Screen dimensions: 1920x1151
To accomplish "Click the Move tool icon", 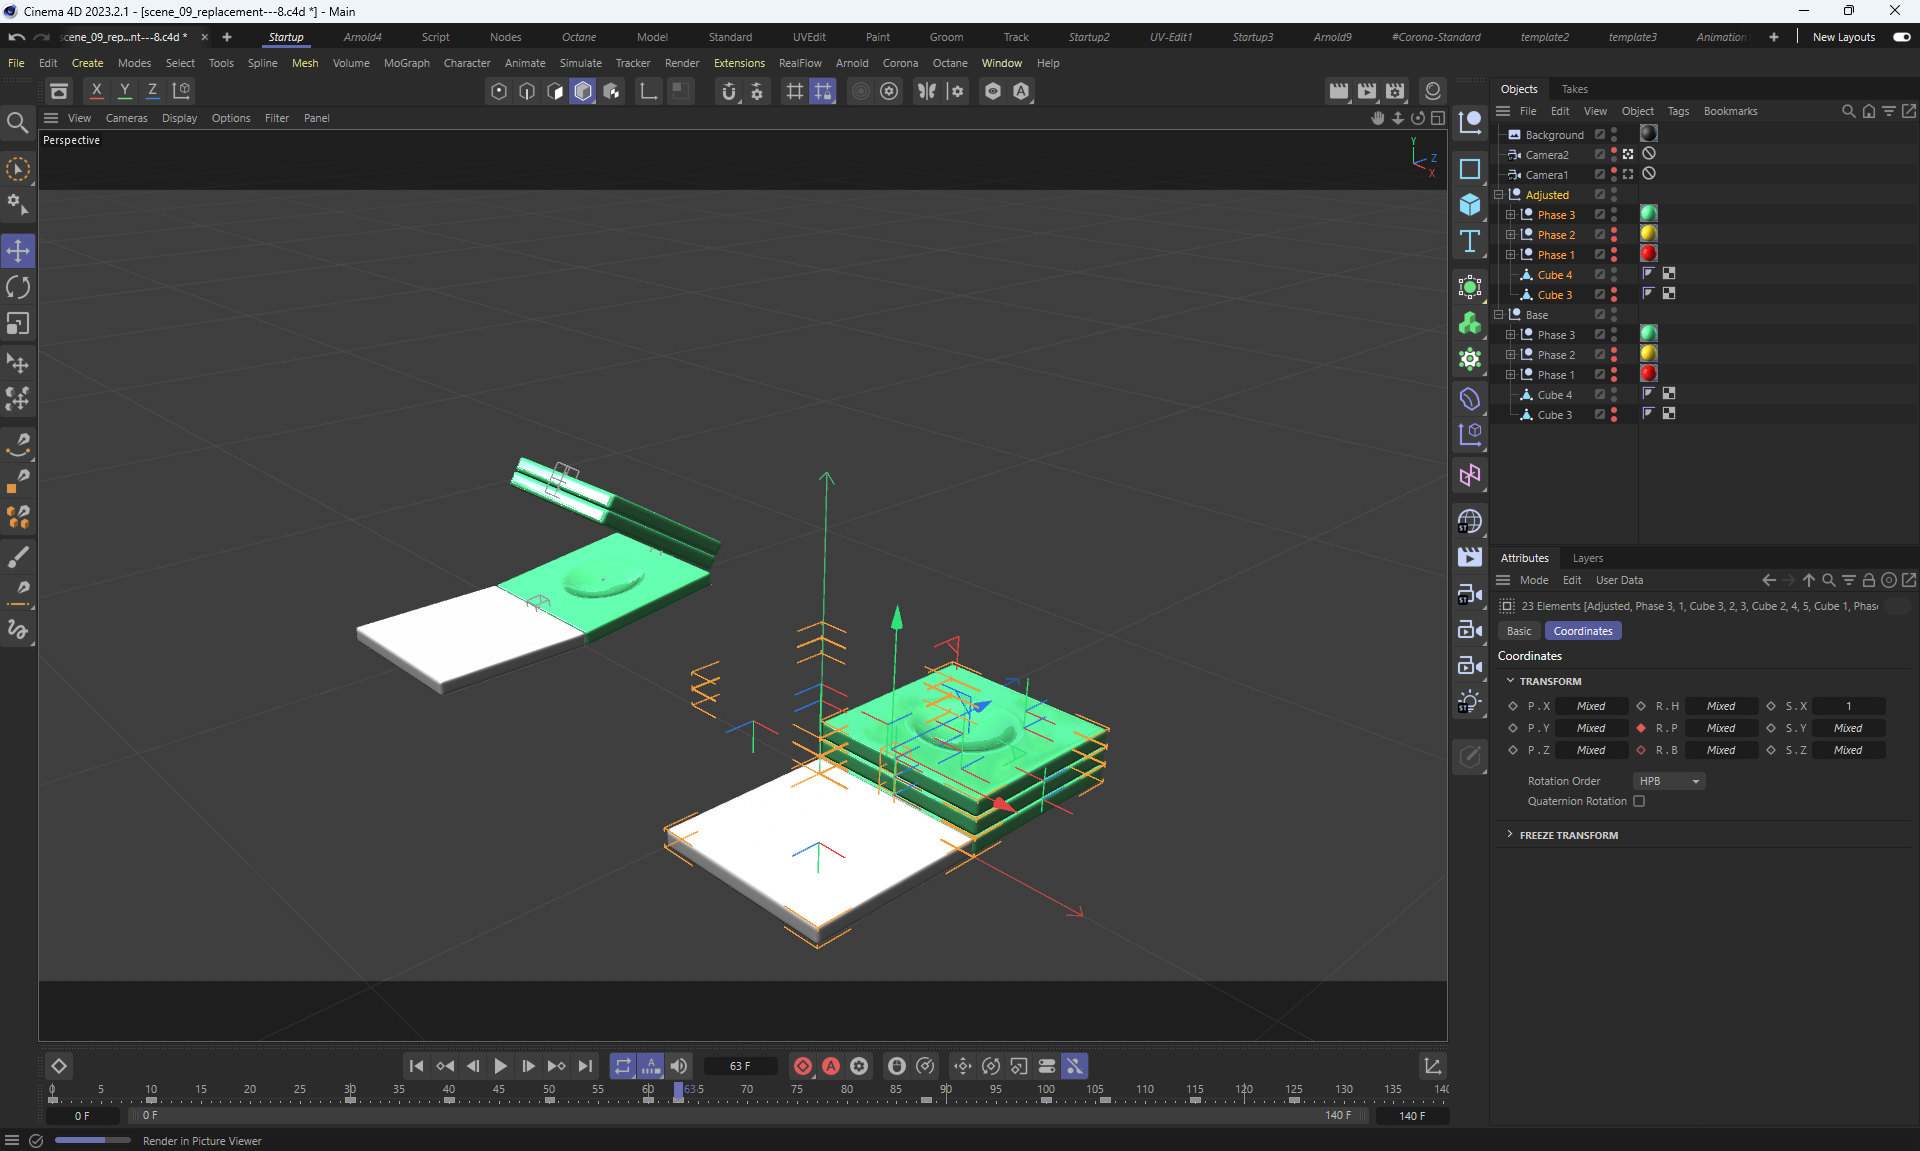I will pos(18,251).
